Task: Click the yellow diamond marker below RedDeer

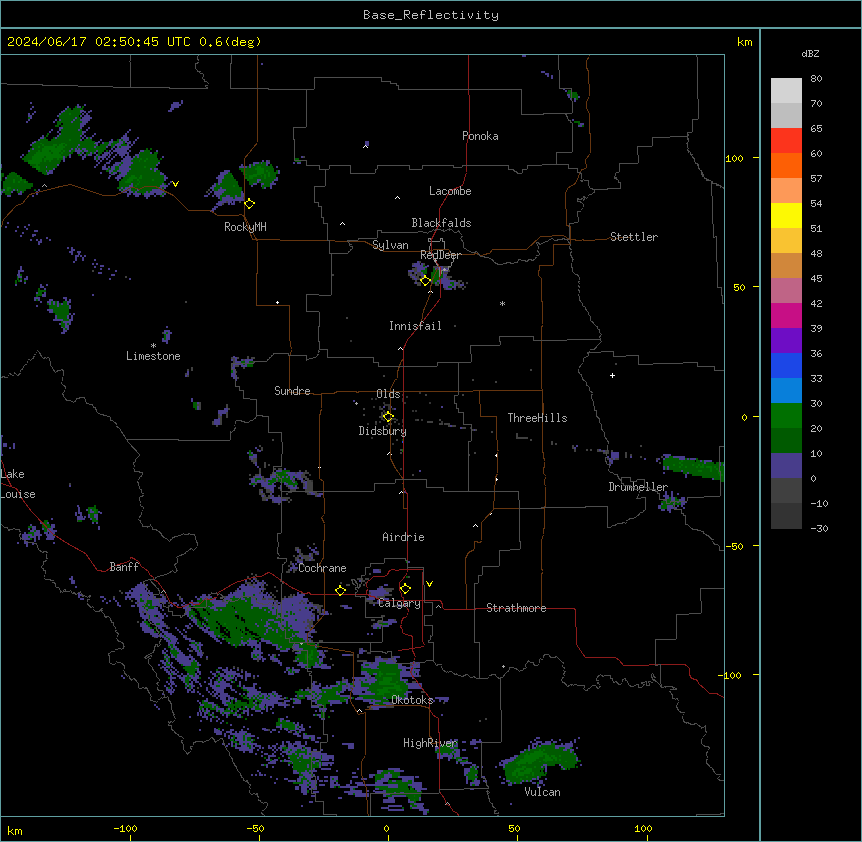Action: pyautogui.click(x=426, y=281)
